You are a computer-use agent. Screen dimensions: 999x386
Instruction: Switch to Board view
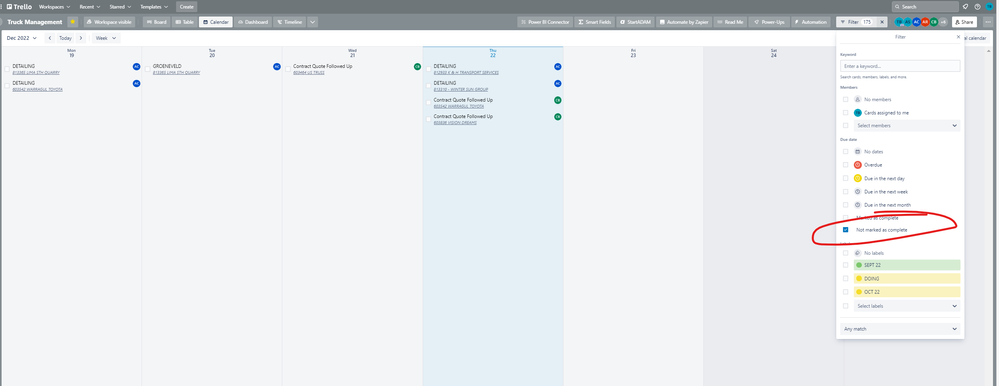tap(157, 22)
